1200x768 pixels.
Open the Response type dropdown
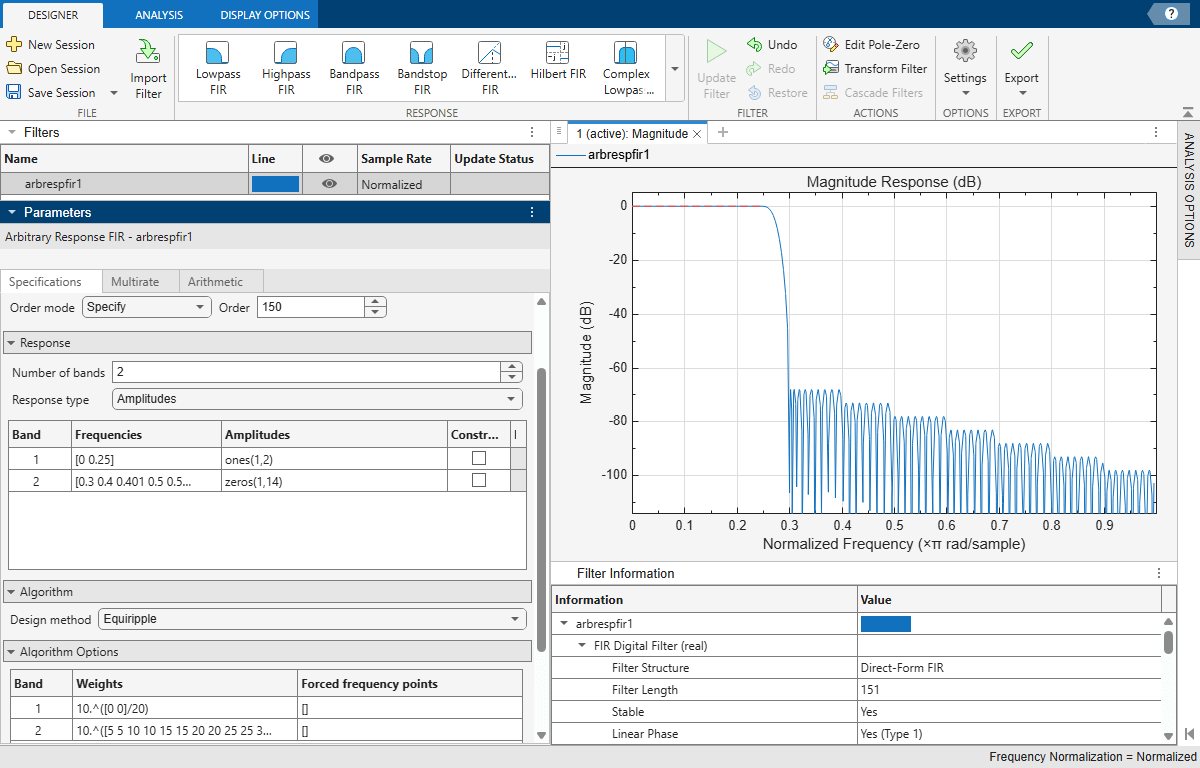point(317,399)
